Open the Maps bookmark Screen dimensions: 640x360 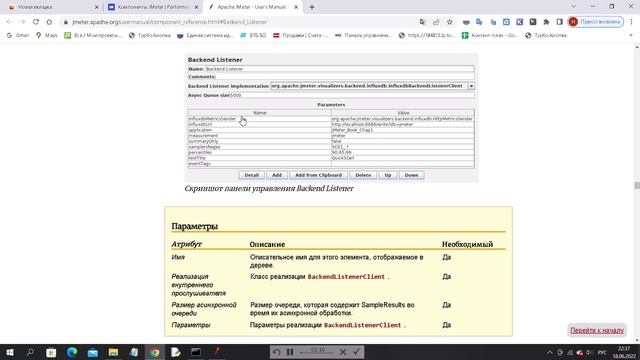[x=47, y=36]
